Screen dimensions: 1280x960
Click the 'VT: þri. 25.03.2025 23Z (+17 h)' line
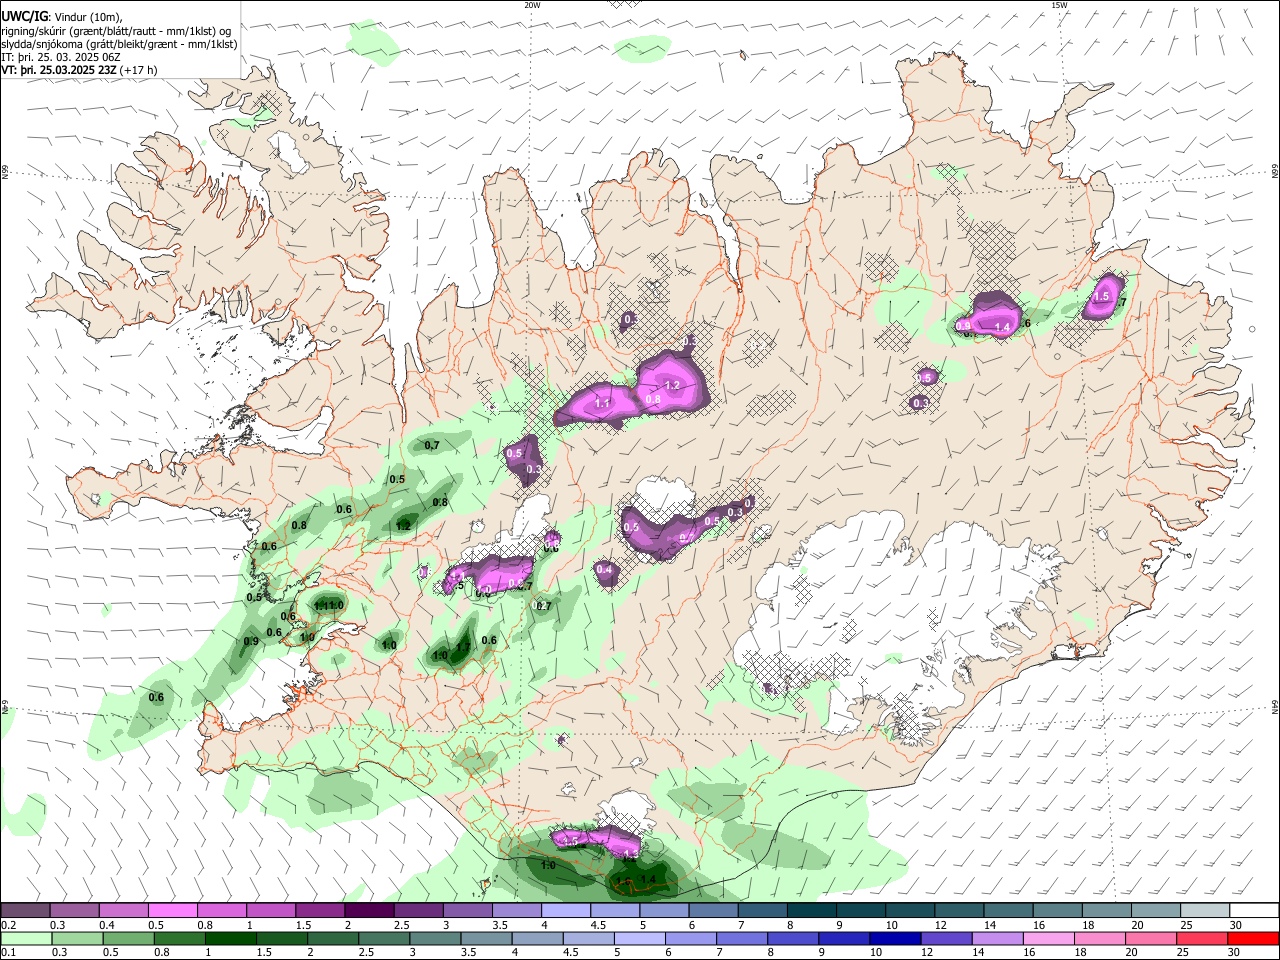point(79,71)
